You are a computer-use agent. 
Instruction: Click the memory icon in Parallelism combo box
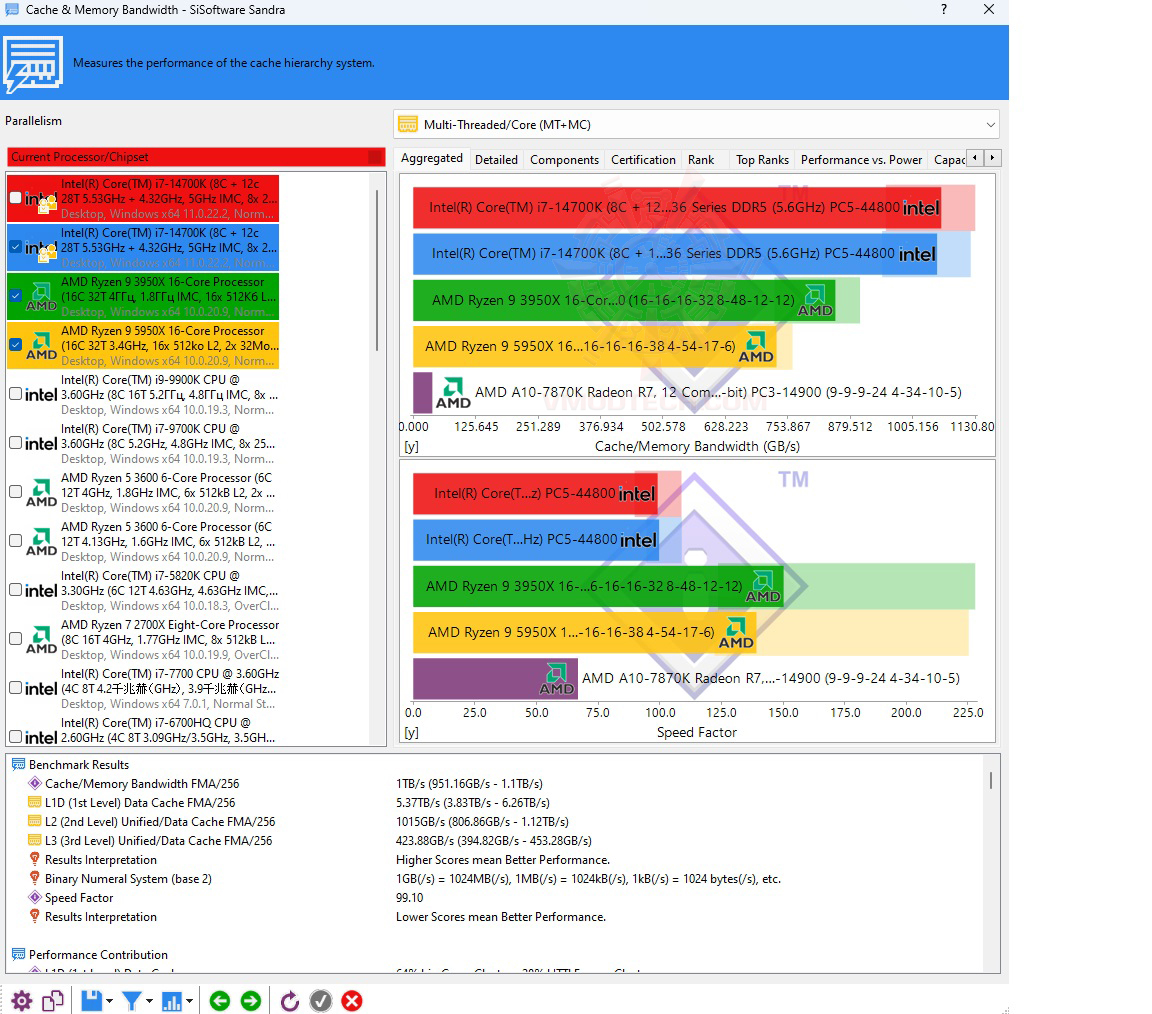pyautogui.click(x=408, y=124)
